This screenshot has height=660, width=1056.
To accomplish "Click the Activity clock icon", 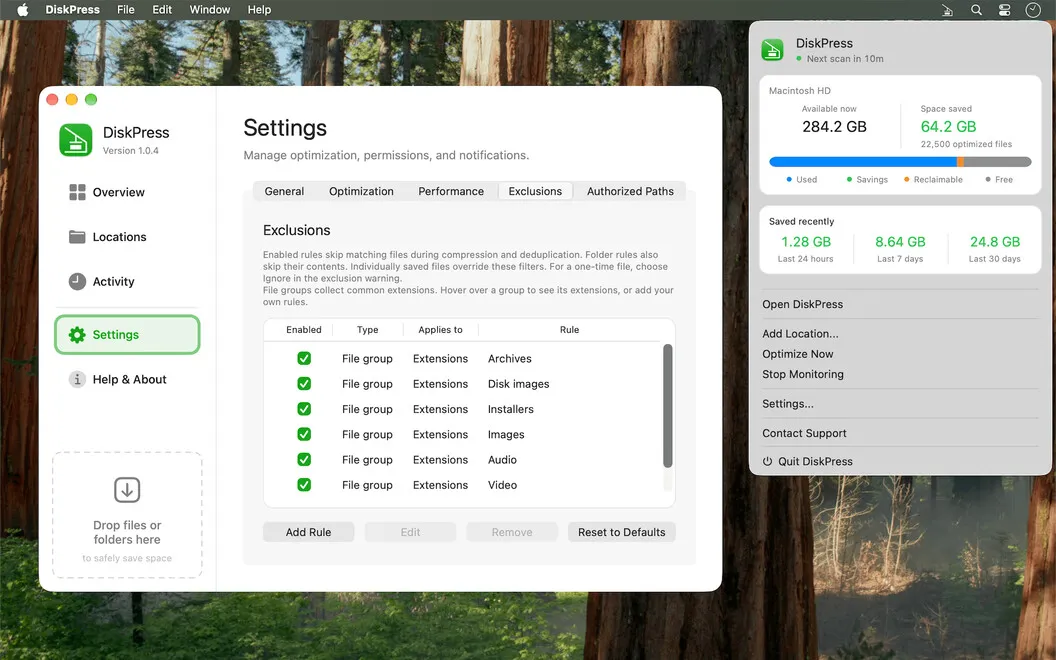I will pyautogui.click(x=77, y=282).
